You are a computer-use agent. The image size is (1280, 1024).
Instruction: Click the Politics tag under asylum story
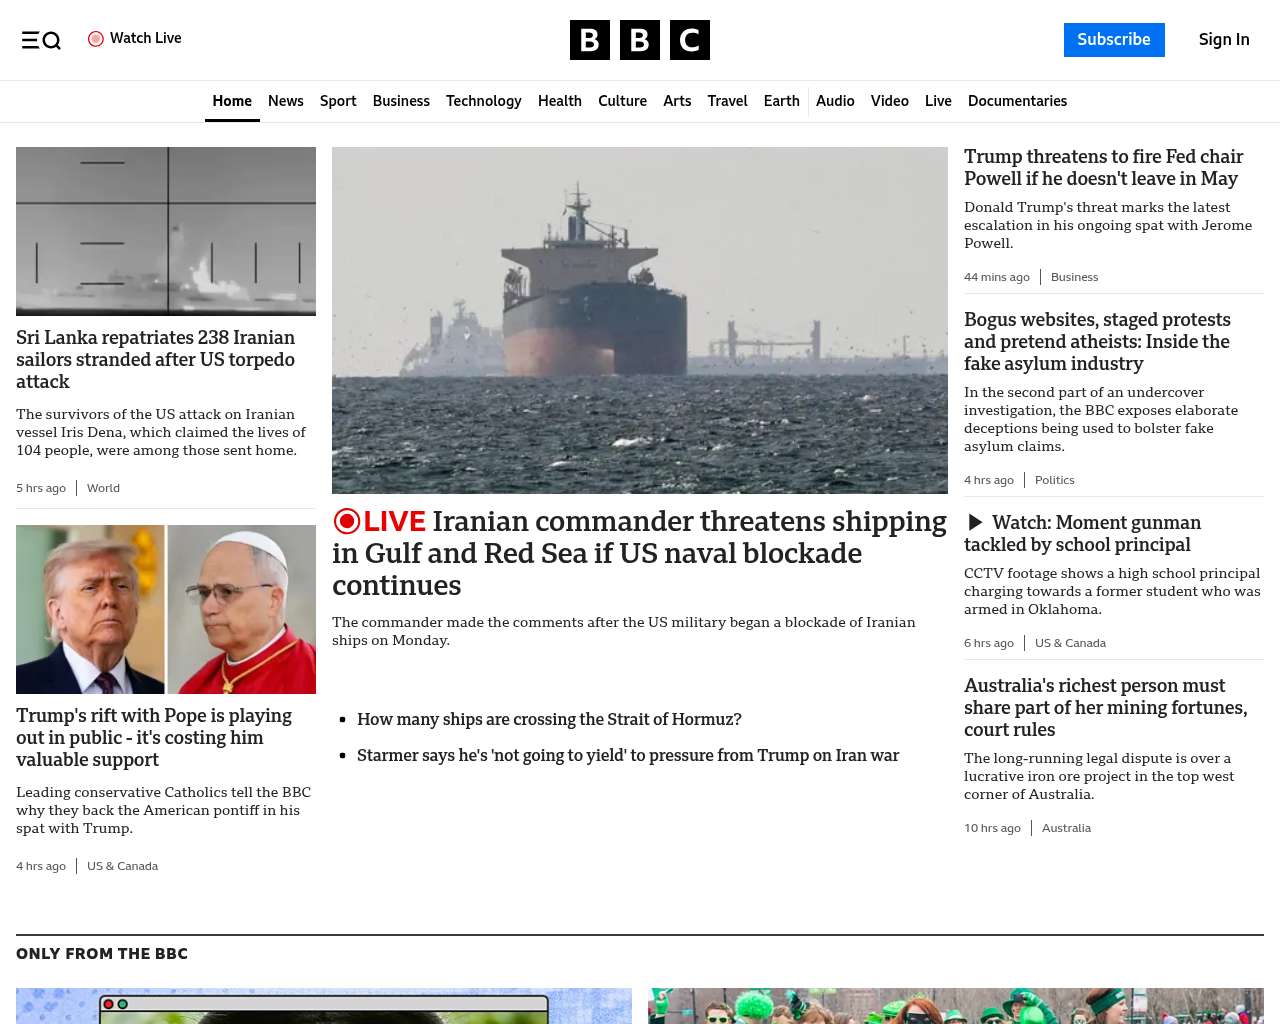coord(1054,480)
